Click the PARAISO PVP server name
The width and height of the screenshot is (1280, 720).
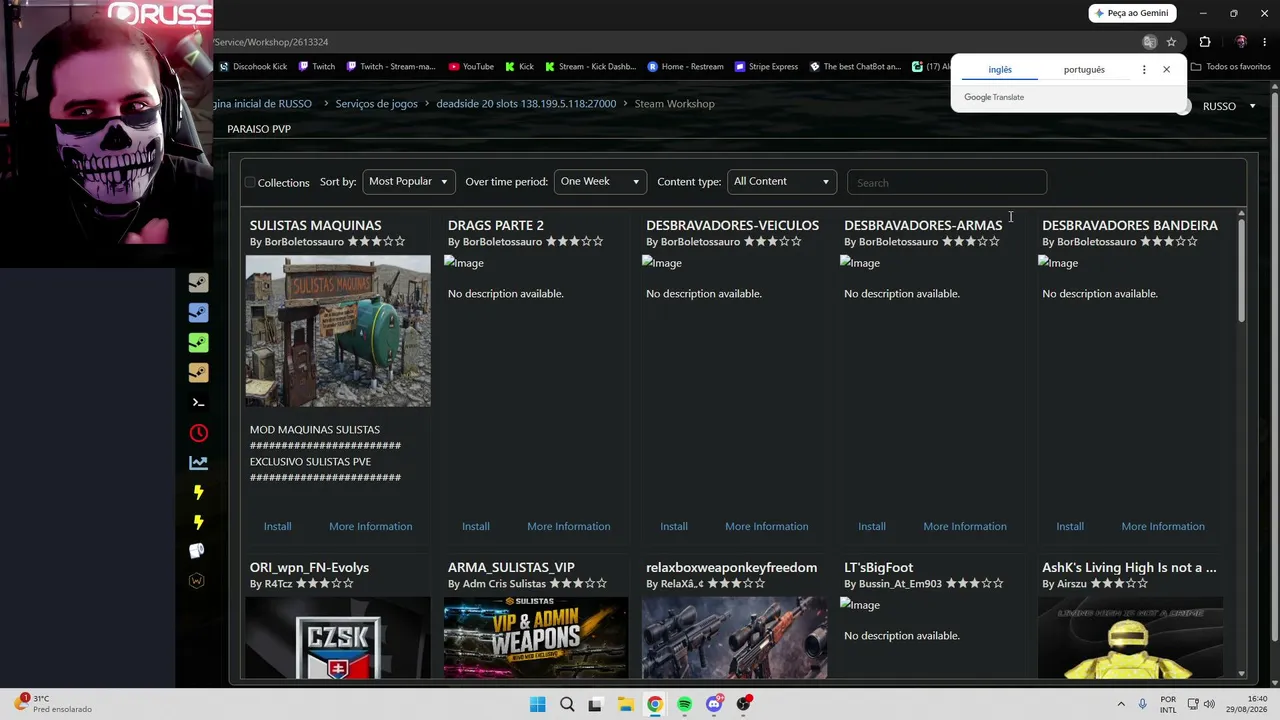click(259, 129)
